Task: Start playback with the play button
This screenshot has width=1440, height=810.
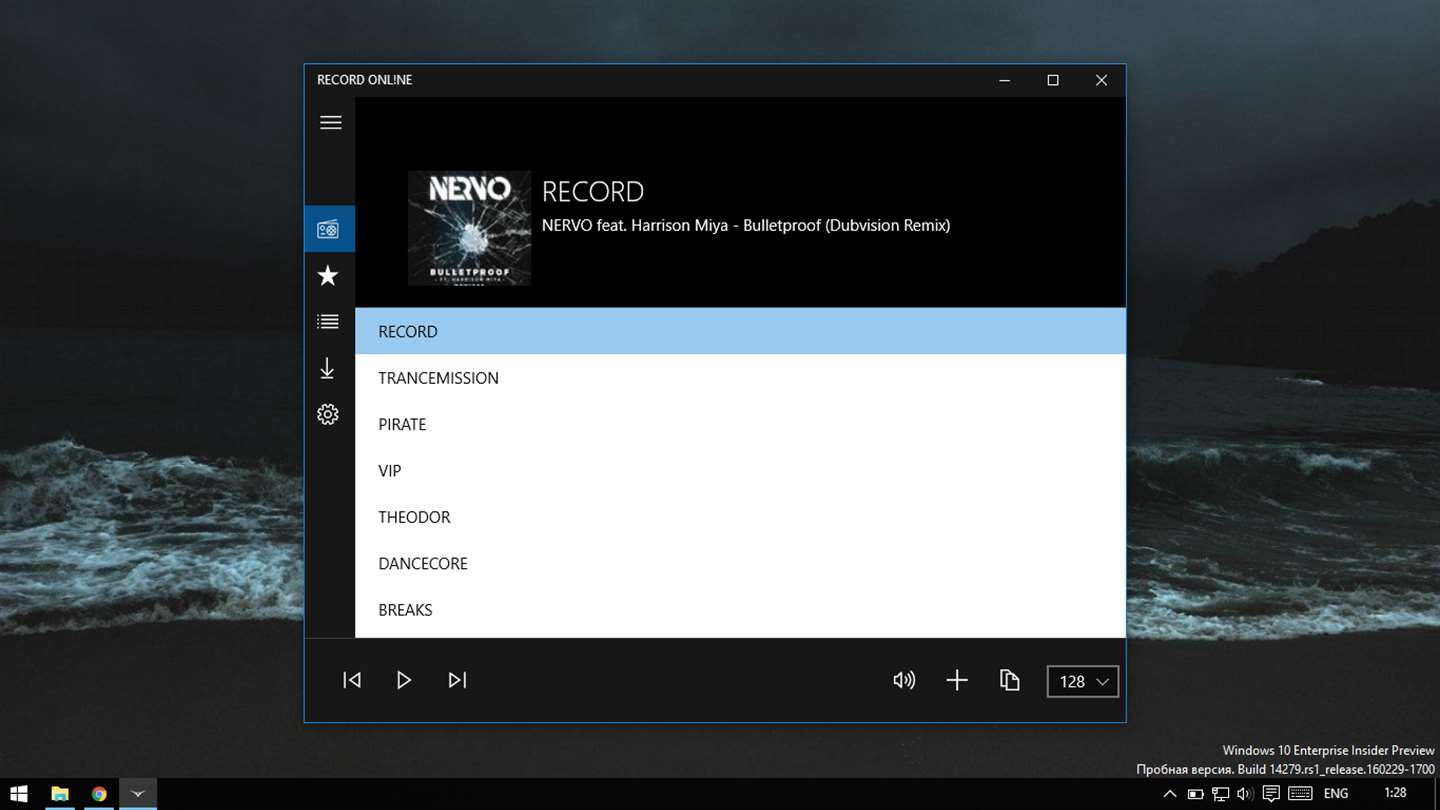Action: pyautogui.click(x=404, y=680)
